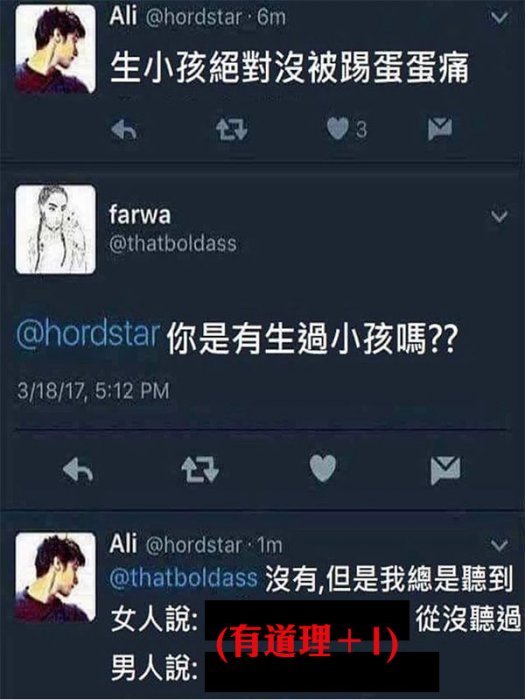Open @hordstar mention in farwa's tweet
This screenshot has width=525, height=700.
(x=88, y=333)
